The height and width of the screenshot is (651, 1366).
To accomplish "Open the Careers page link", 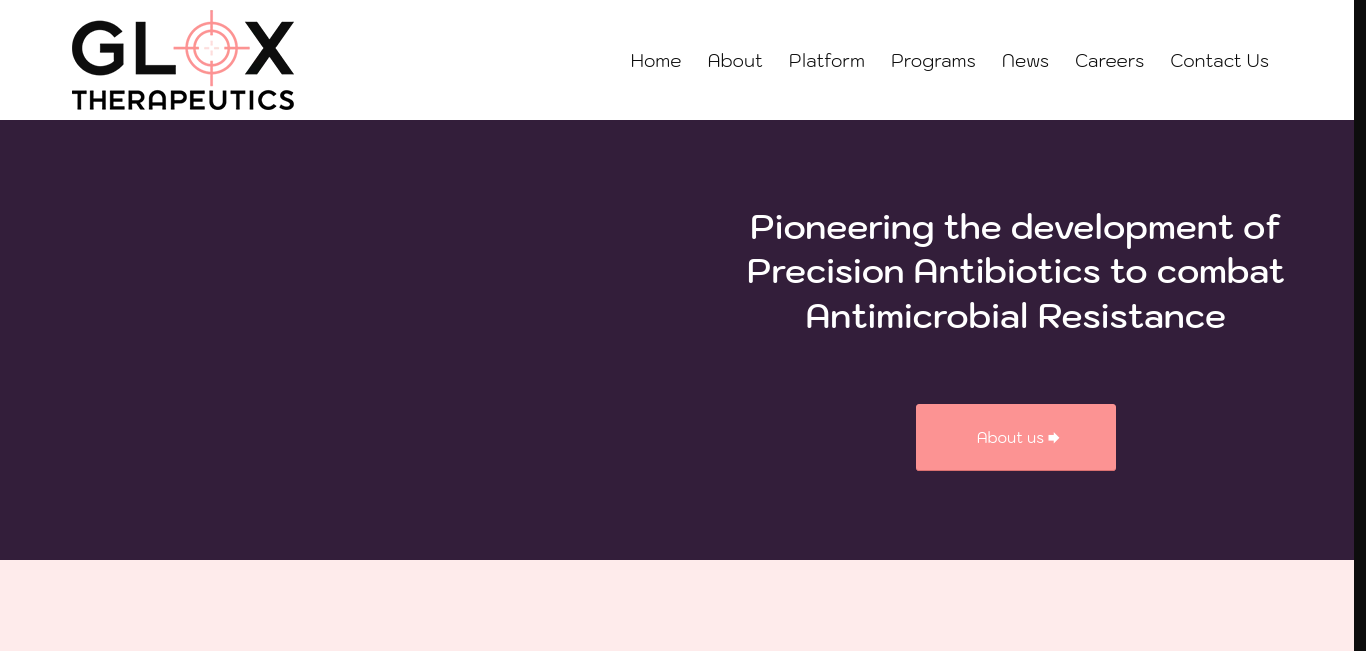I will [x=1109, y=61].
